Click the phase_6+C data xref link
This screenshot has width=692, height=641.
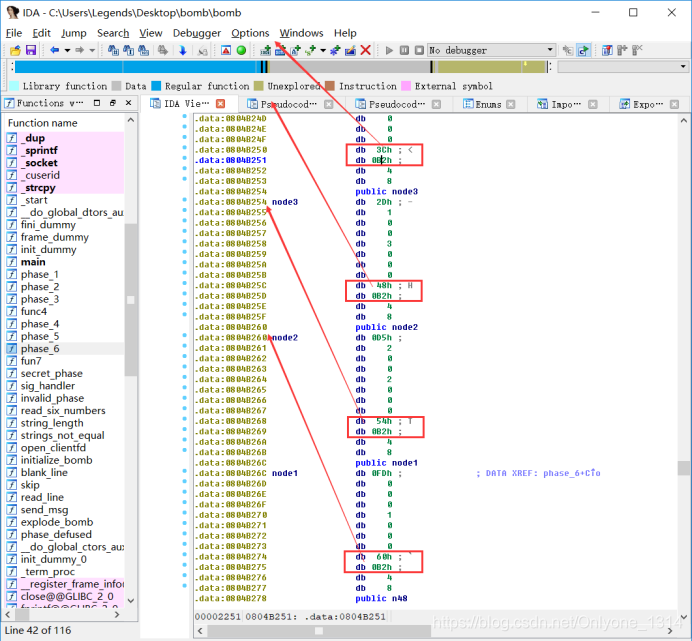[572, 473]
